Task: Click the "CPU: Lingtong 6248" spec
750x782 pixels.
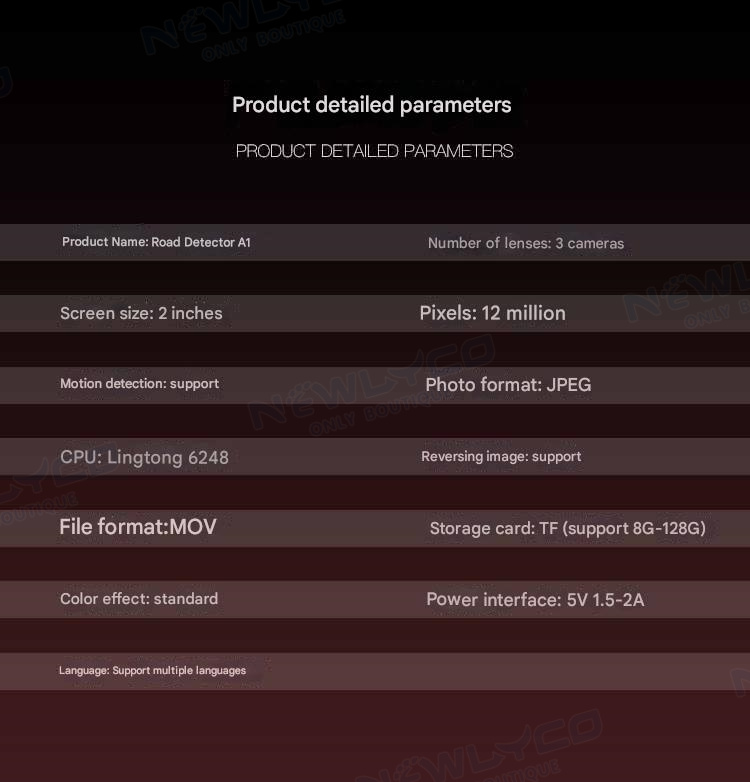Action: pyautogui.click(x=144, y=457)
